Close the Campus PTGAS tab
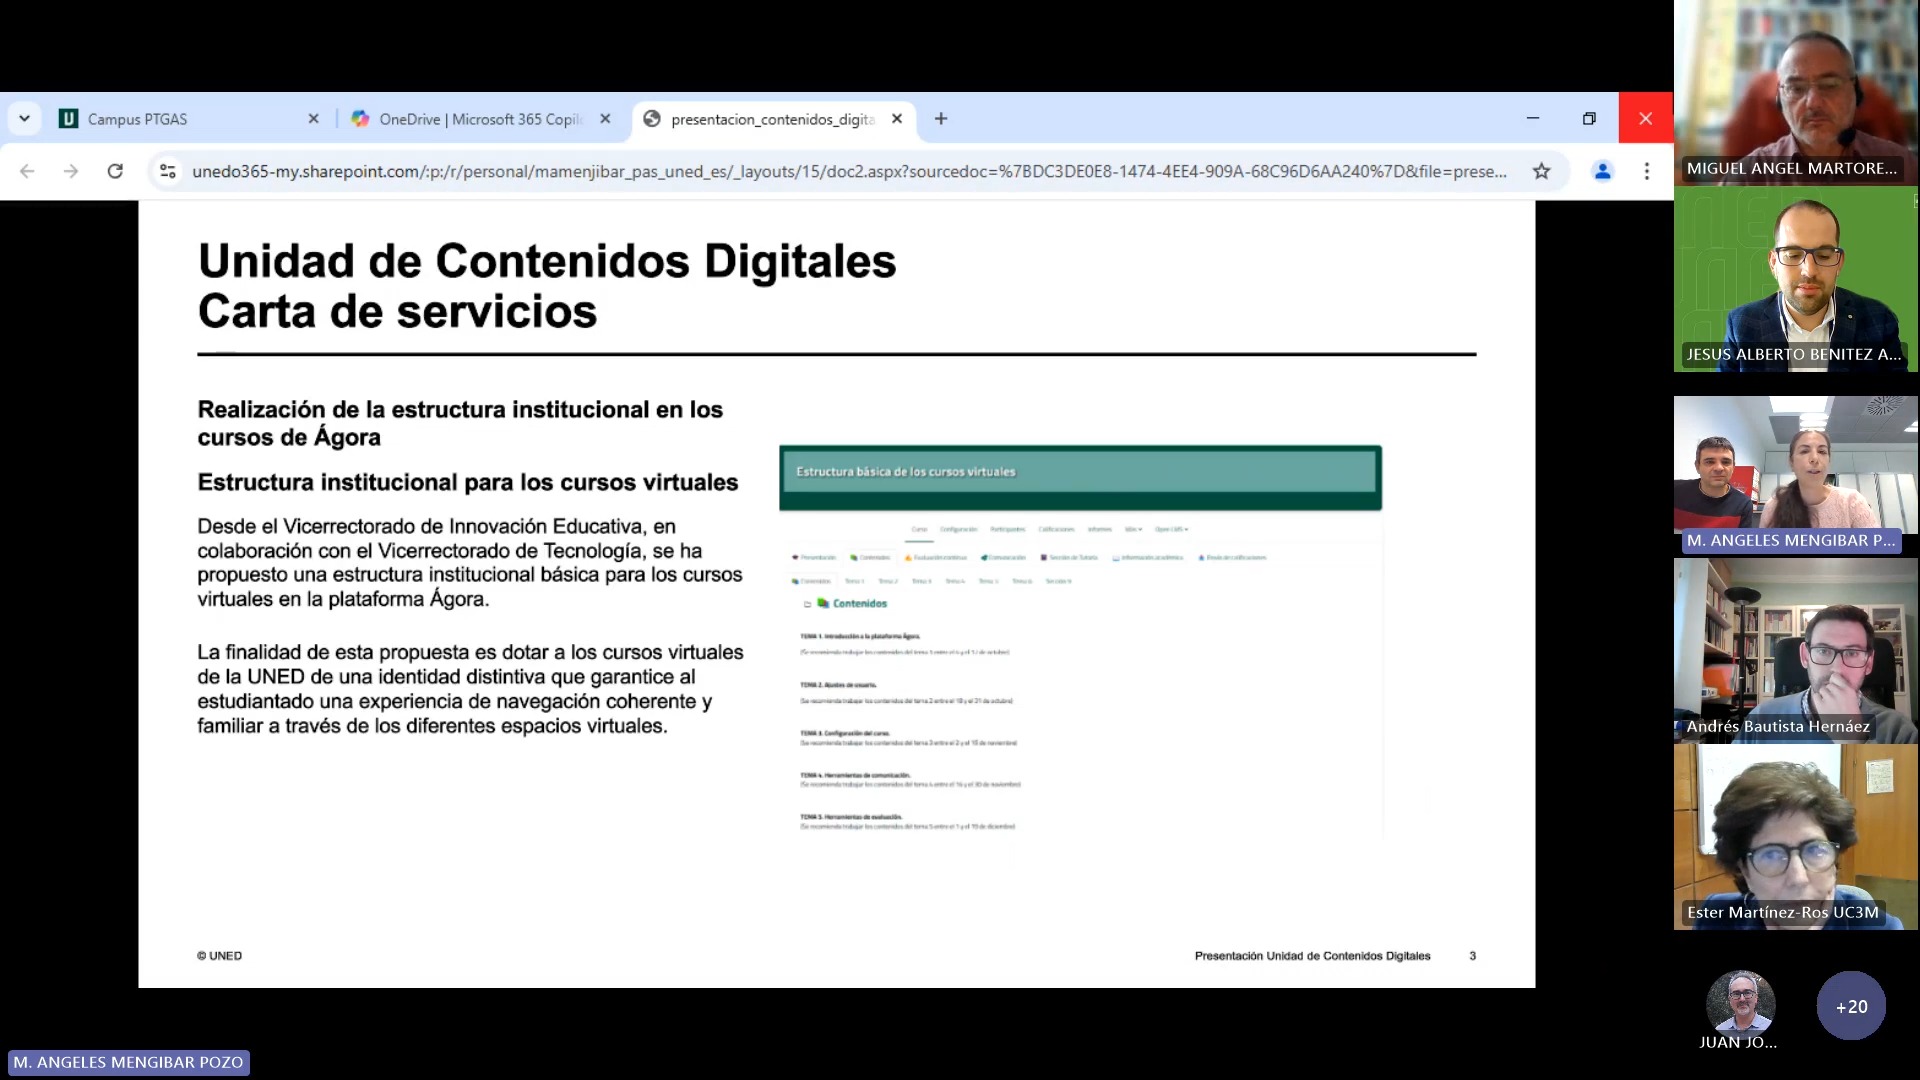The width and height of the screenshot is (1920, 1080). point(313,119)
